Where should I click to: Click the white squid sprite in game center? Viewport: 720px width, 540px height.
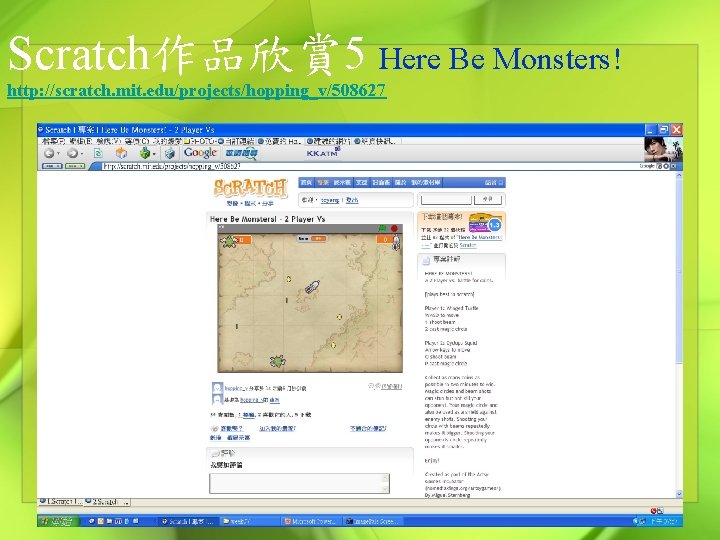(313, 286)
